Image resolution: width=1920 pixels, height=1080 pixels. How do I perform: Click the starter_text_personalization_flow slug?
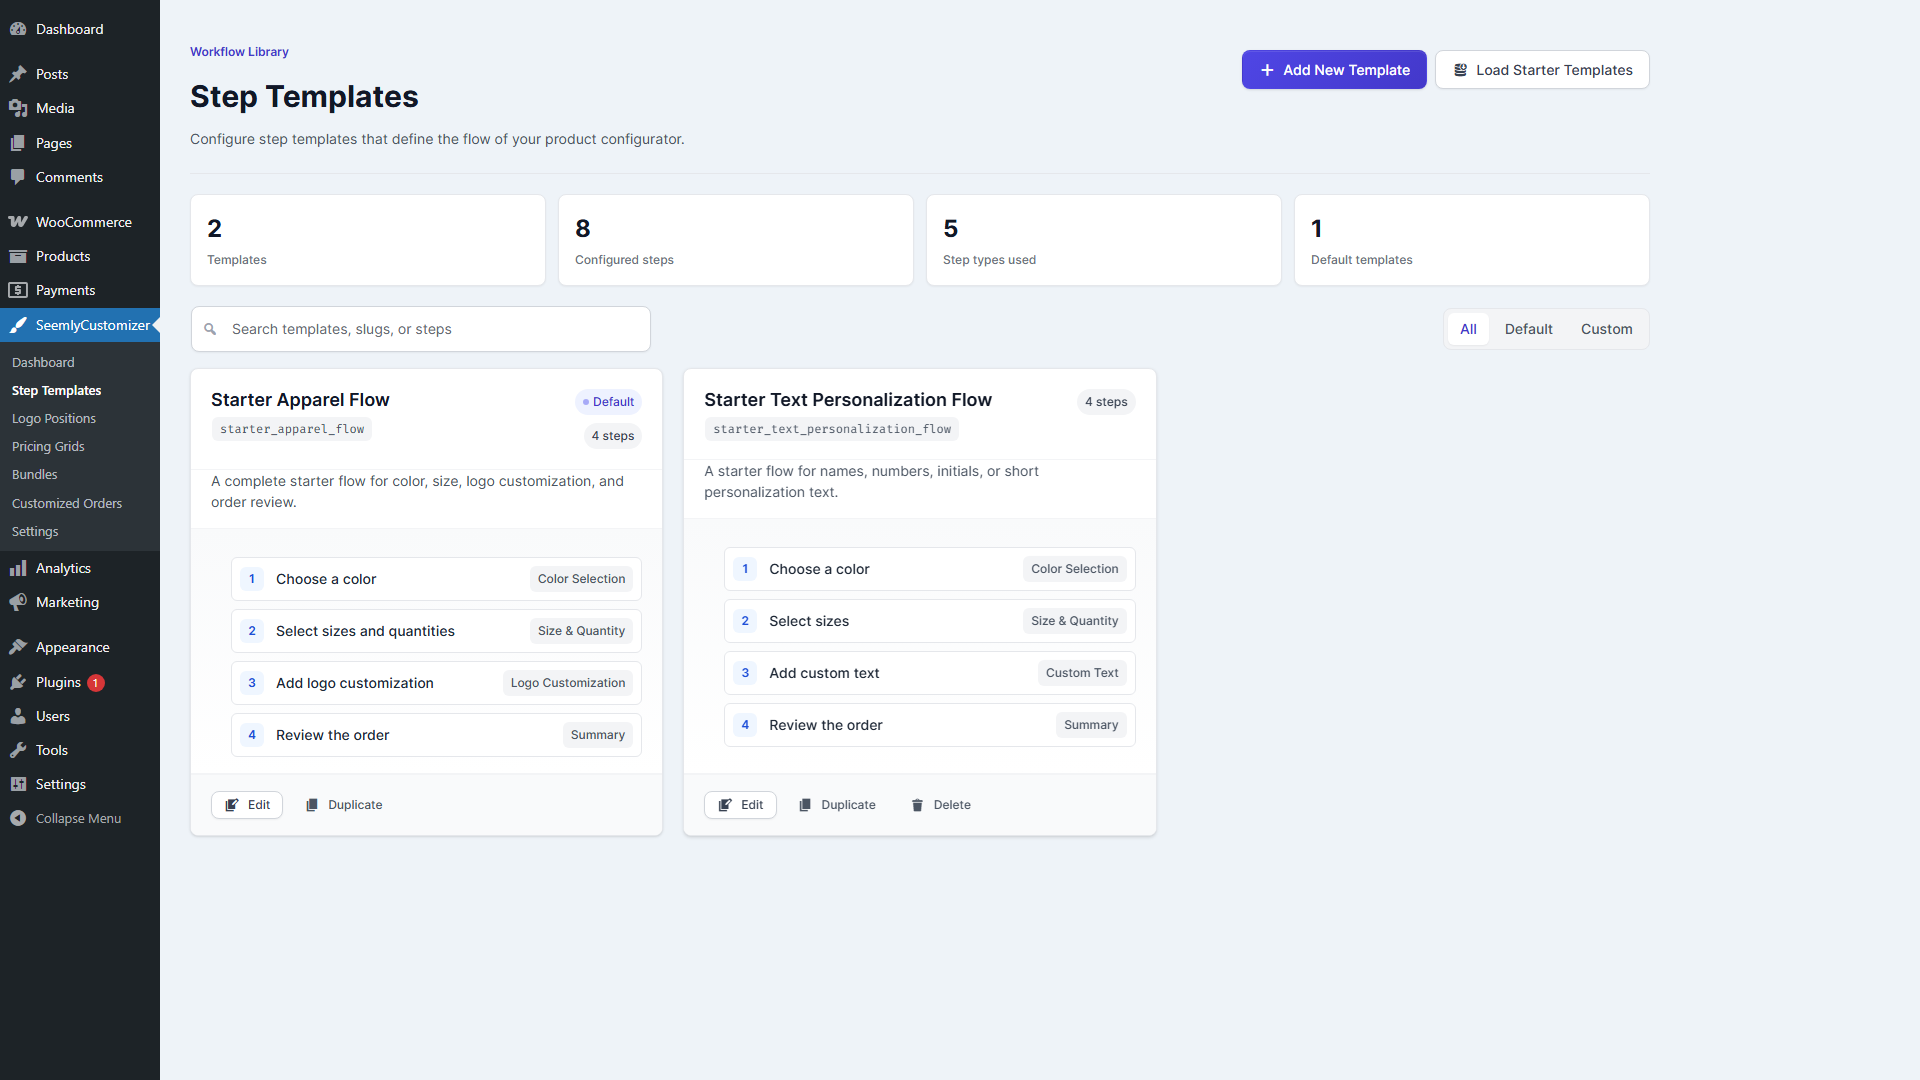pos(832,429)
